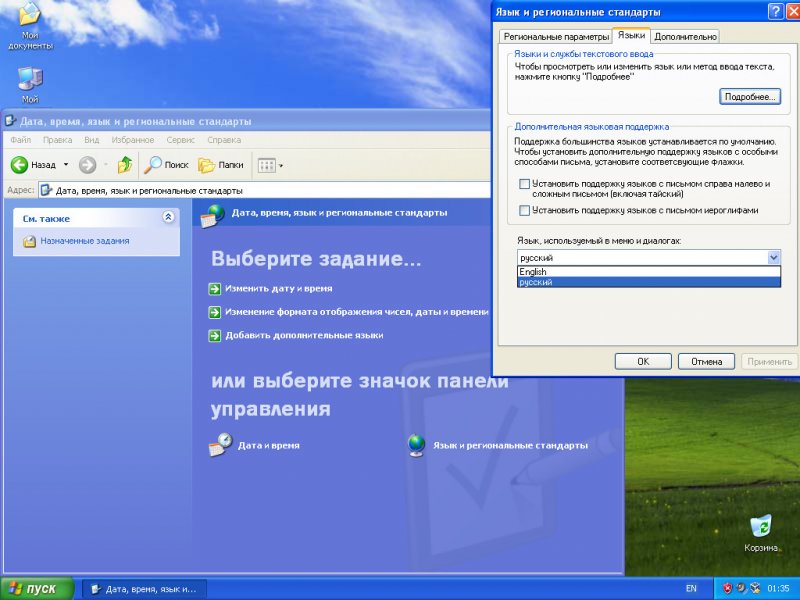
Task: Click the Up folder toolbar icon
Action: (x=125, y=165)
